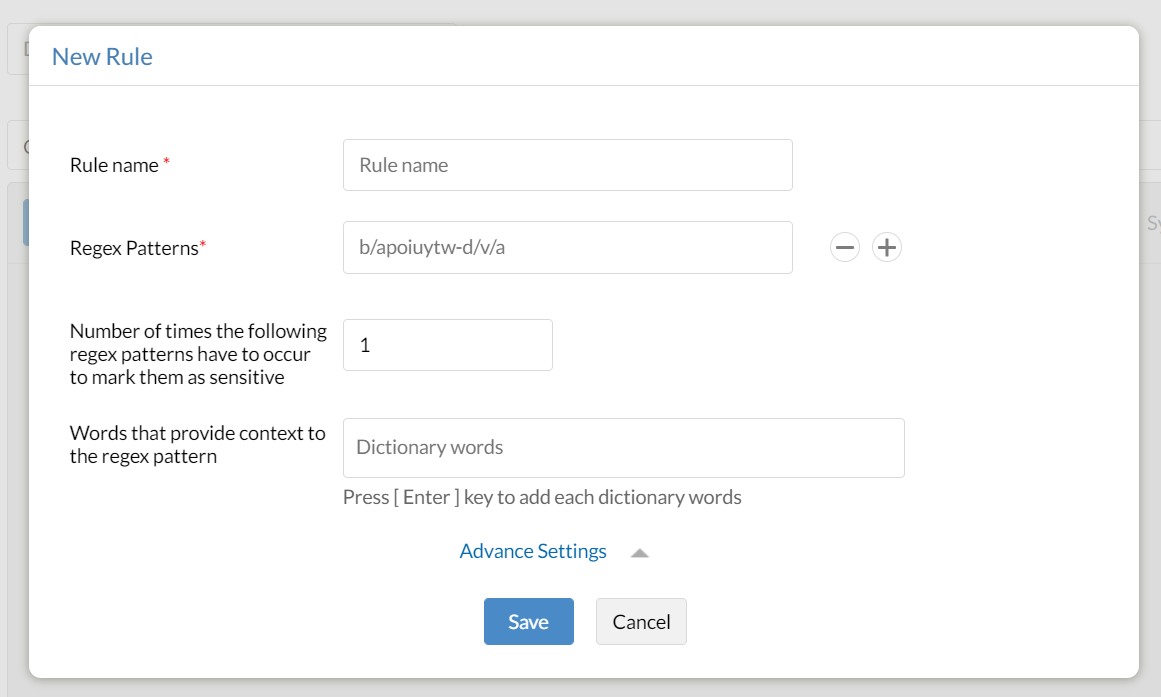Cancel the New Rule dialog
This screenshot has height=697, width=1161.
[641, 621]
